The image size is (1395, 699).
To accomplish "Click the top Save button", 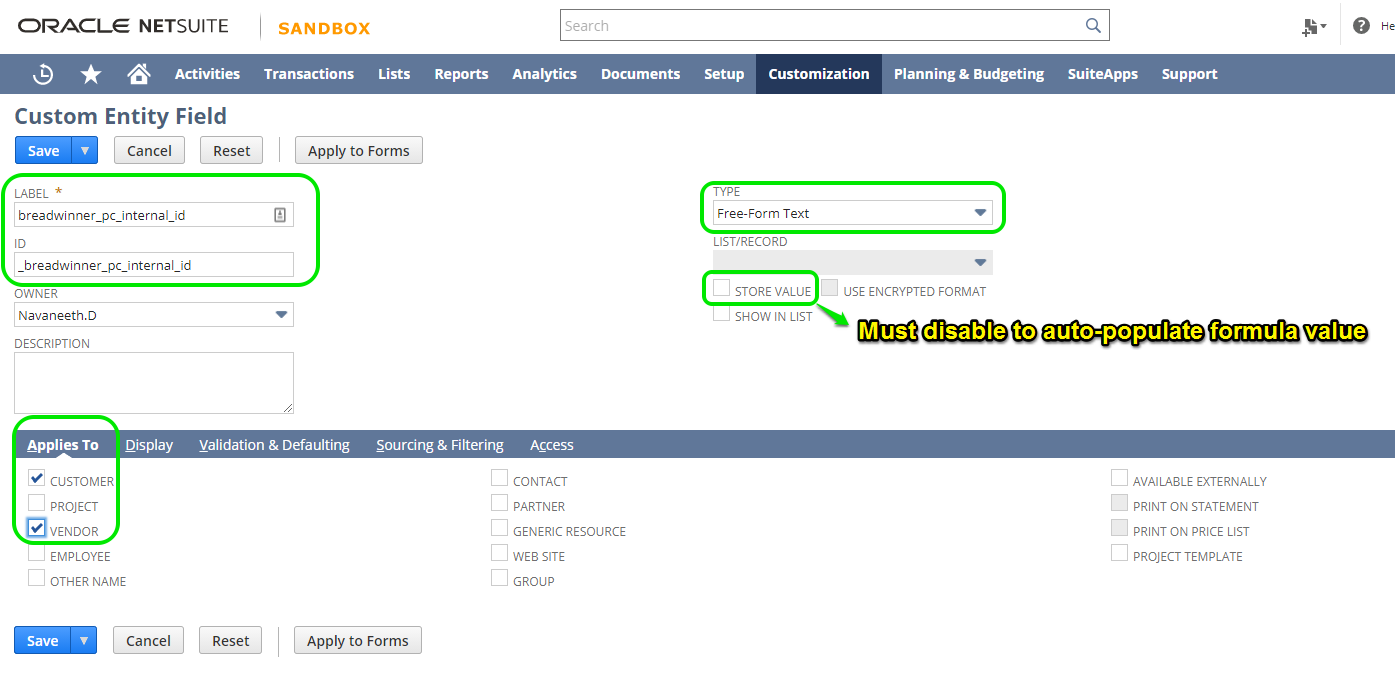I will click(x=43, y=151).
